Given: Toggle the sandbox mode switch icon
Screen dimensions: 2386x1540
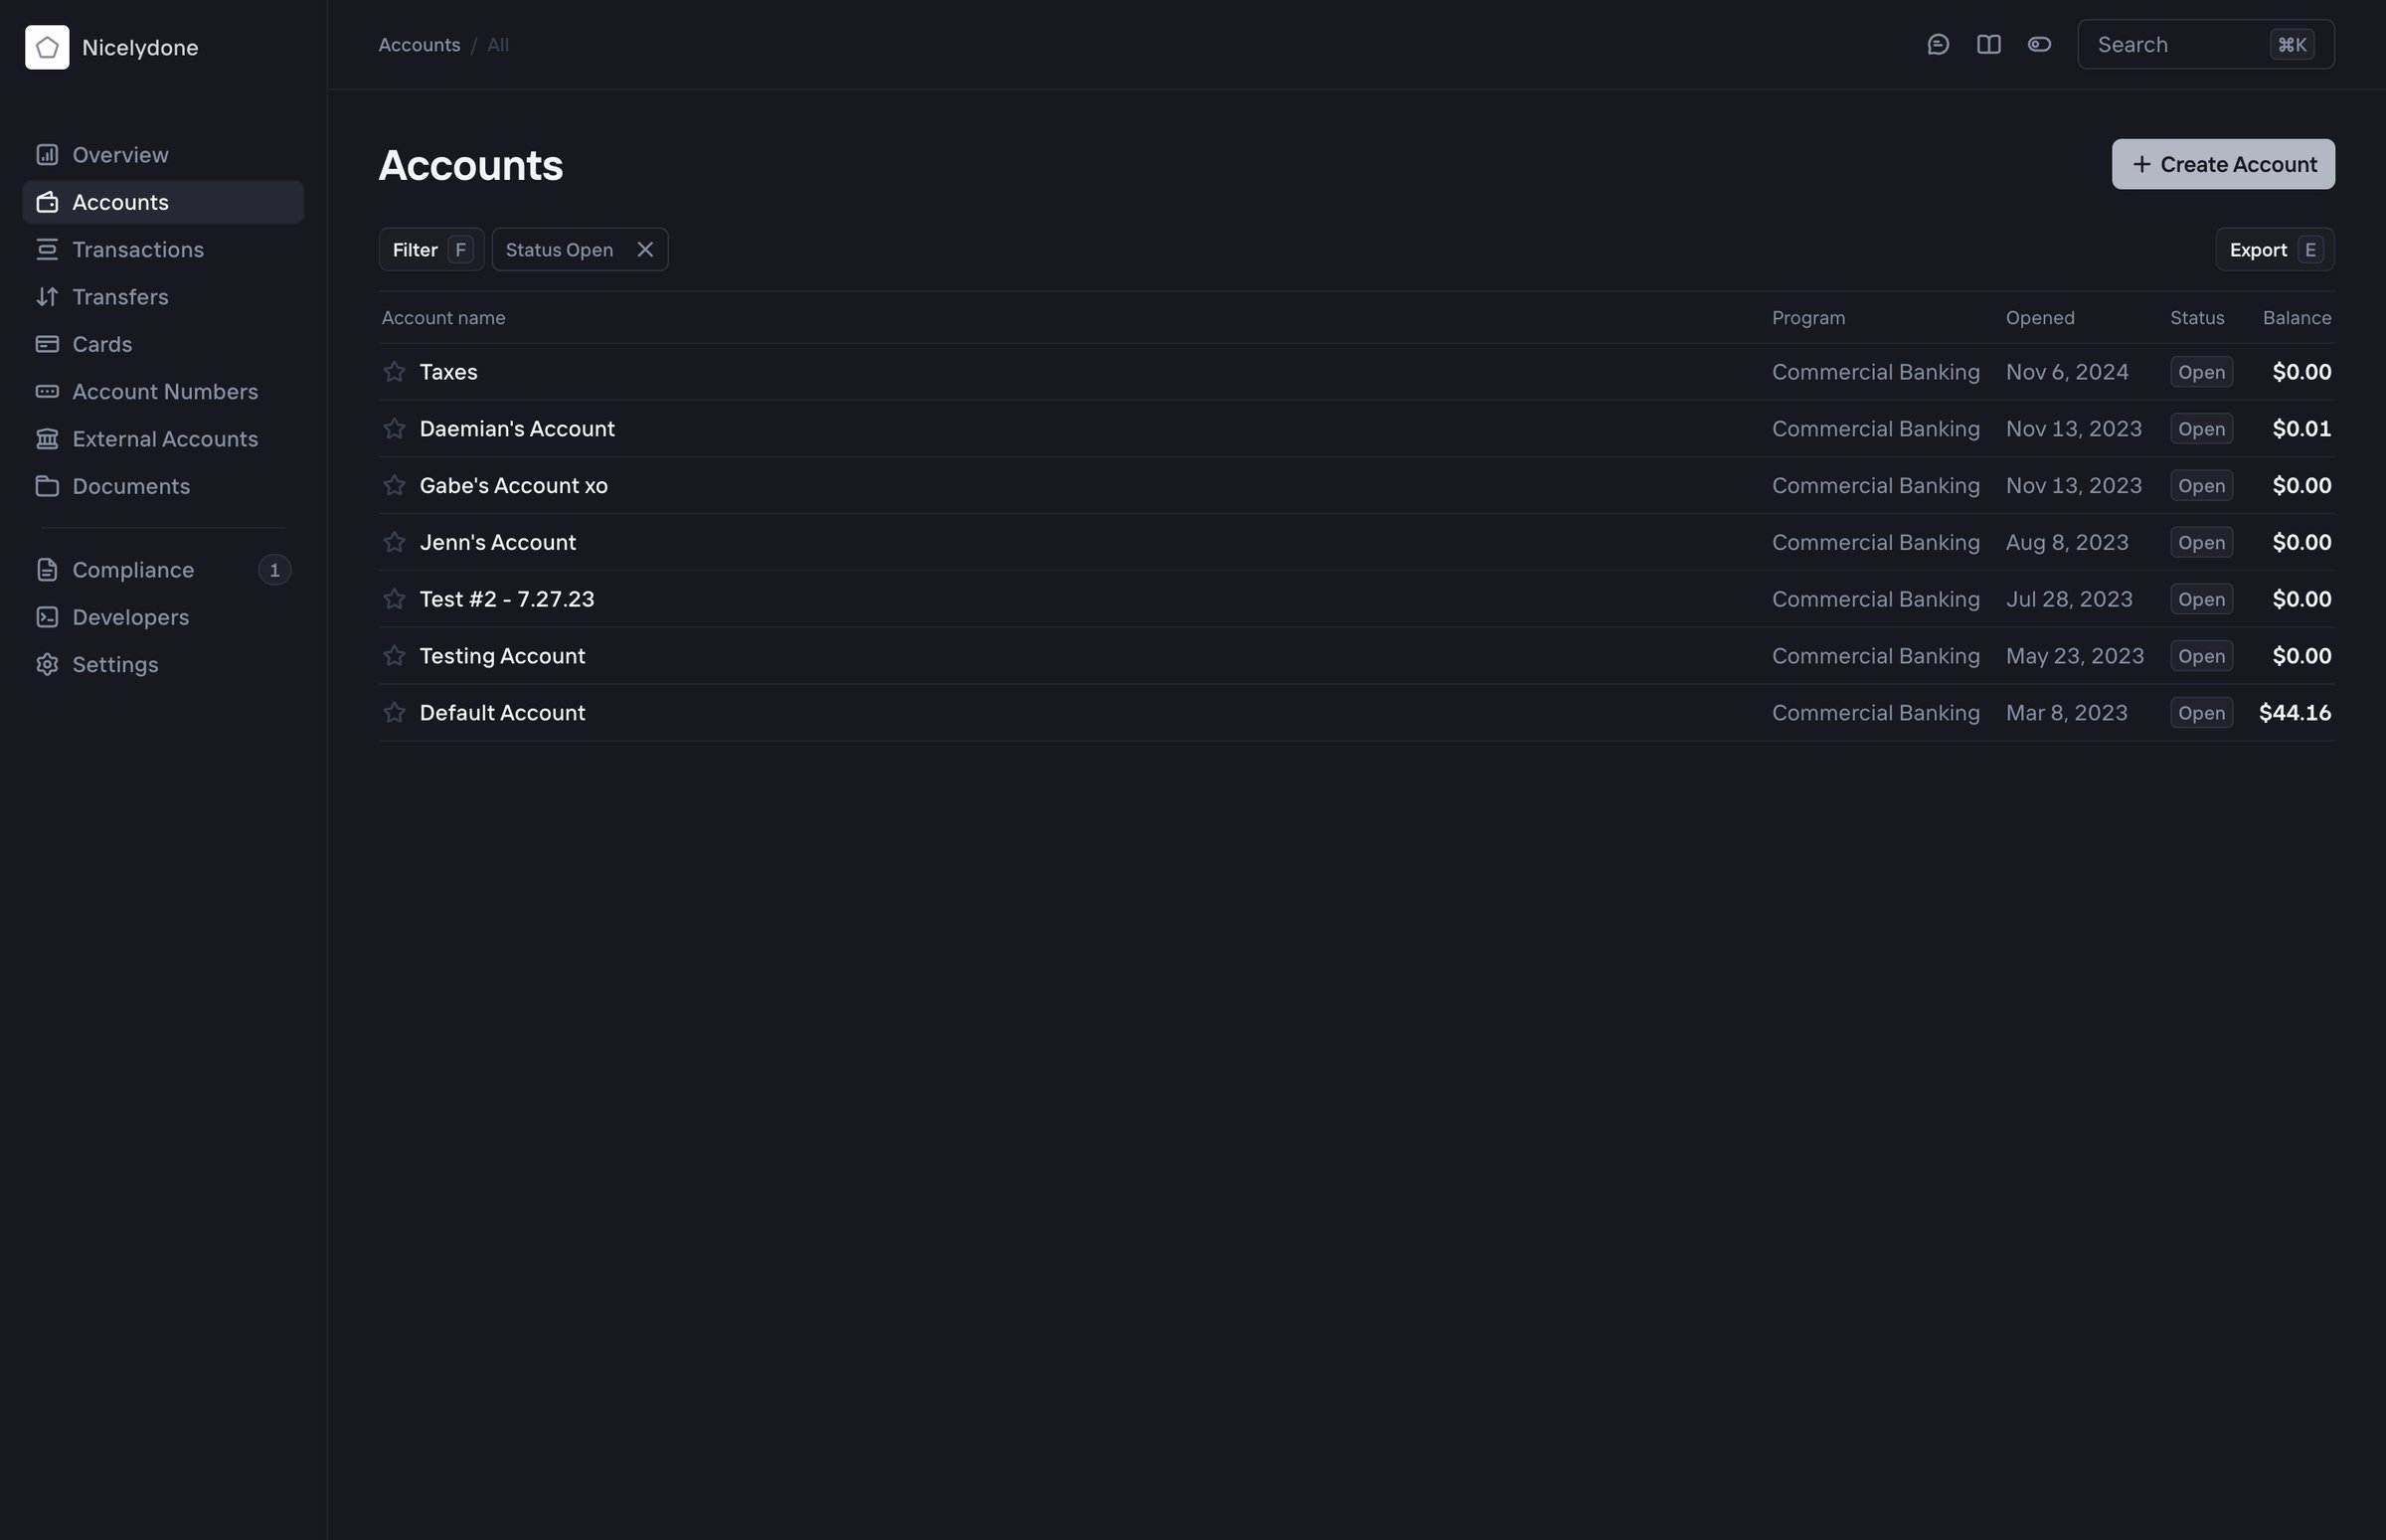Looking at the screenshot, I should 2039,45.
